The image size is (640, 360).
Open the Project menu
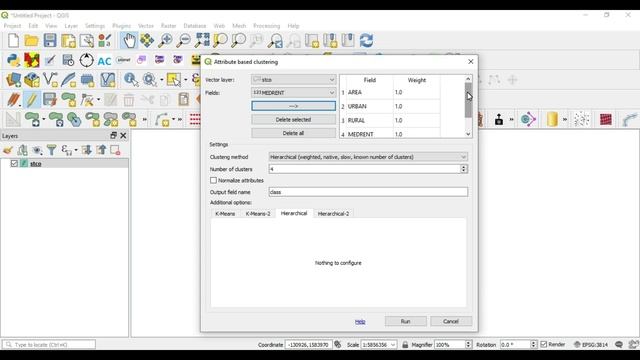12,26
